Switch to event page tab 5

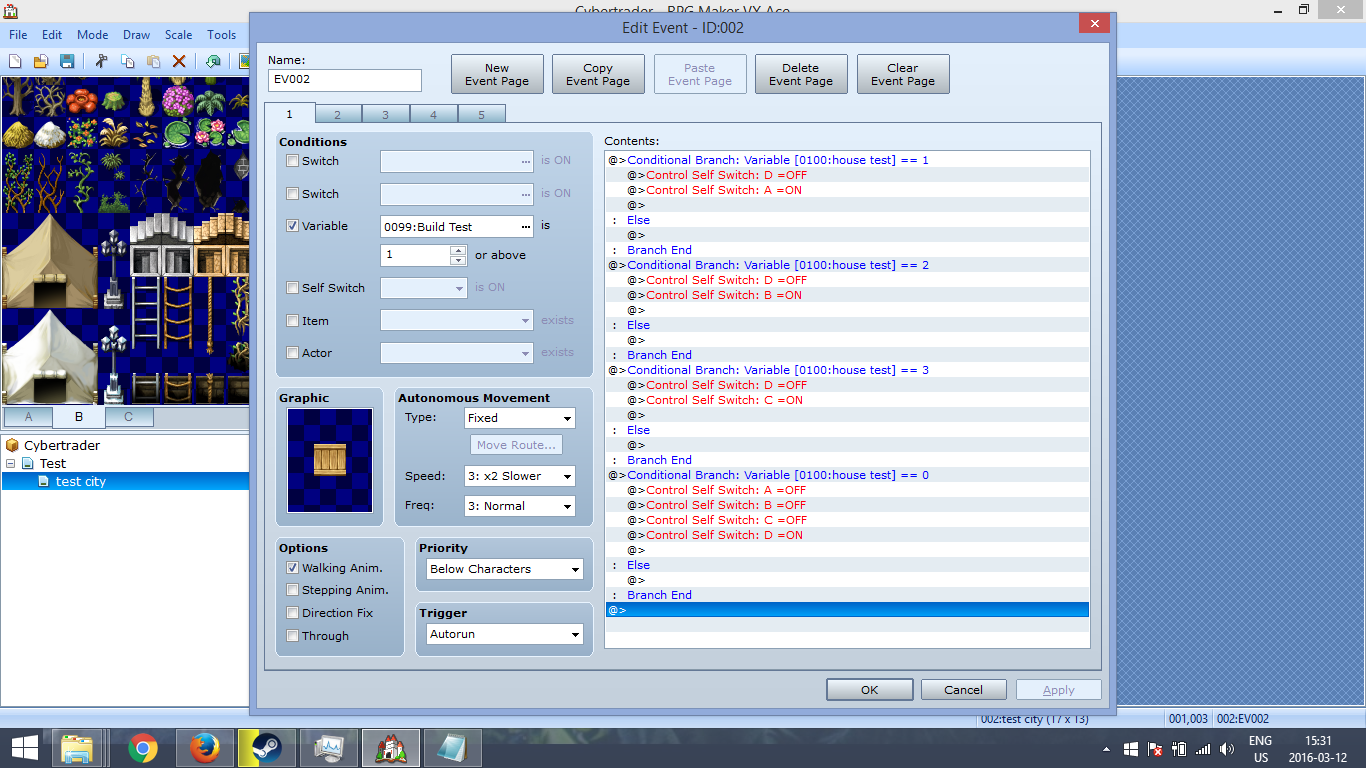(x=481, y=115)
